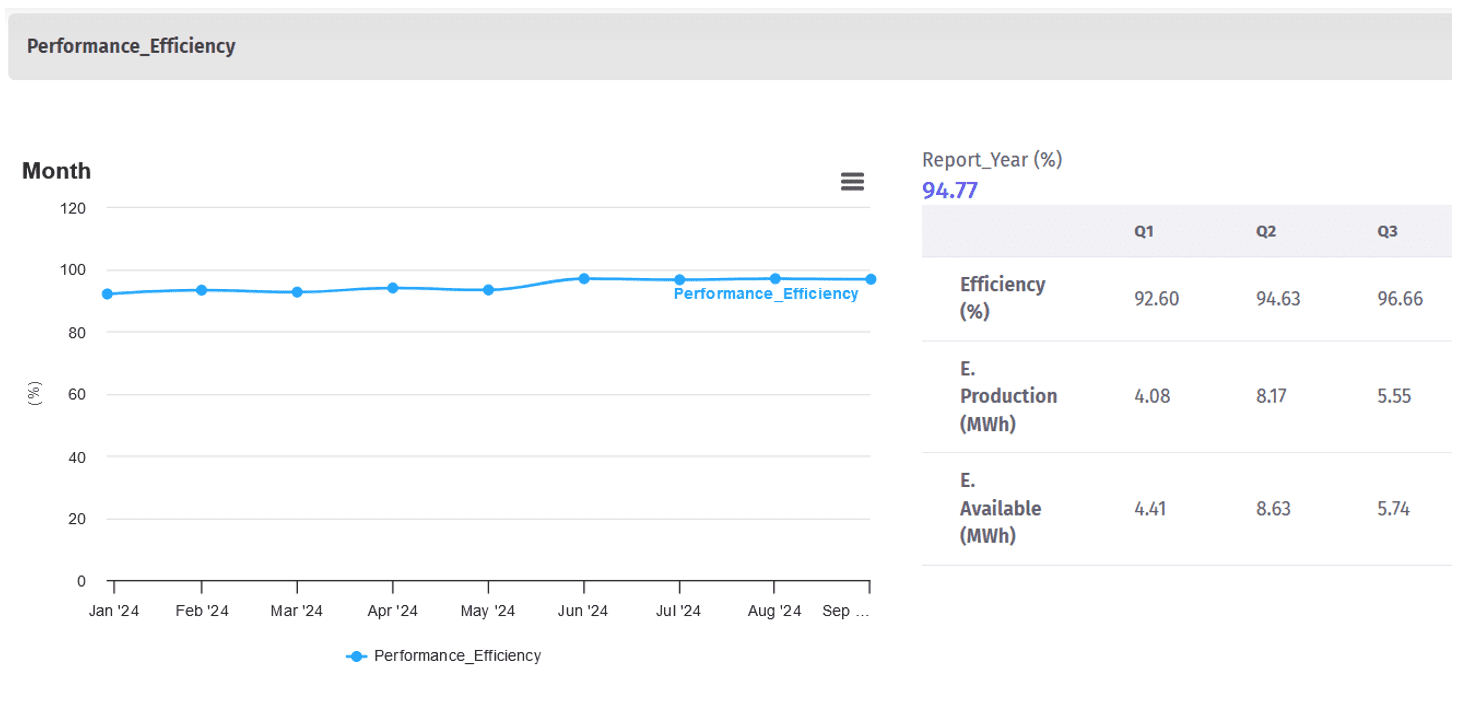The height and width of the screenshot is (718, 1461).
Task: Pick the Apr '24 data point marker
Action: [x=393, y=288]
